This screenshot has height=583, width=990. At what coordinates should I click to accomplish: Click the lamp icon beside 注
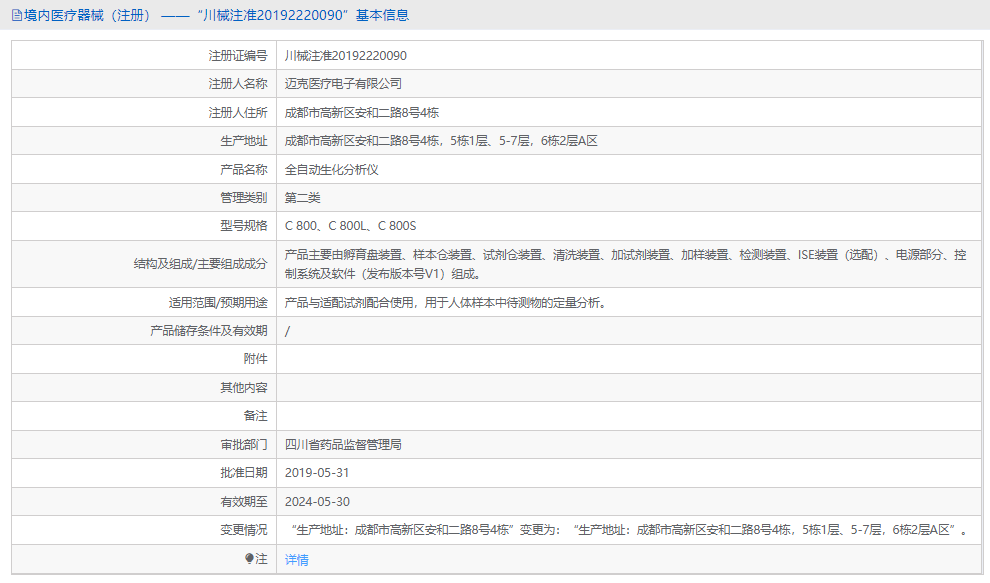(x=251, y=559)
